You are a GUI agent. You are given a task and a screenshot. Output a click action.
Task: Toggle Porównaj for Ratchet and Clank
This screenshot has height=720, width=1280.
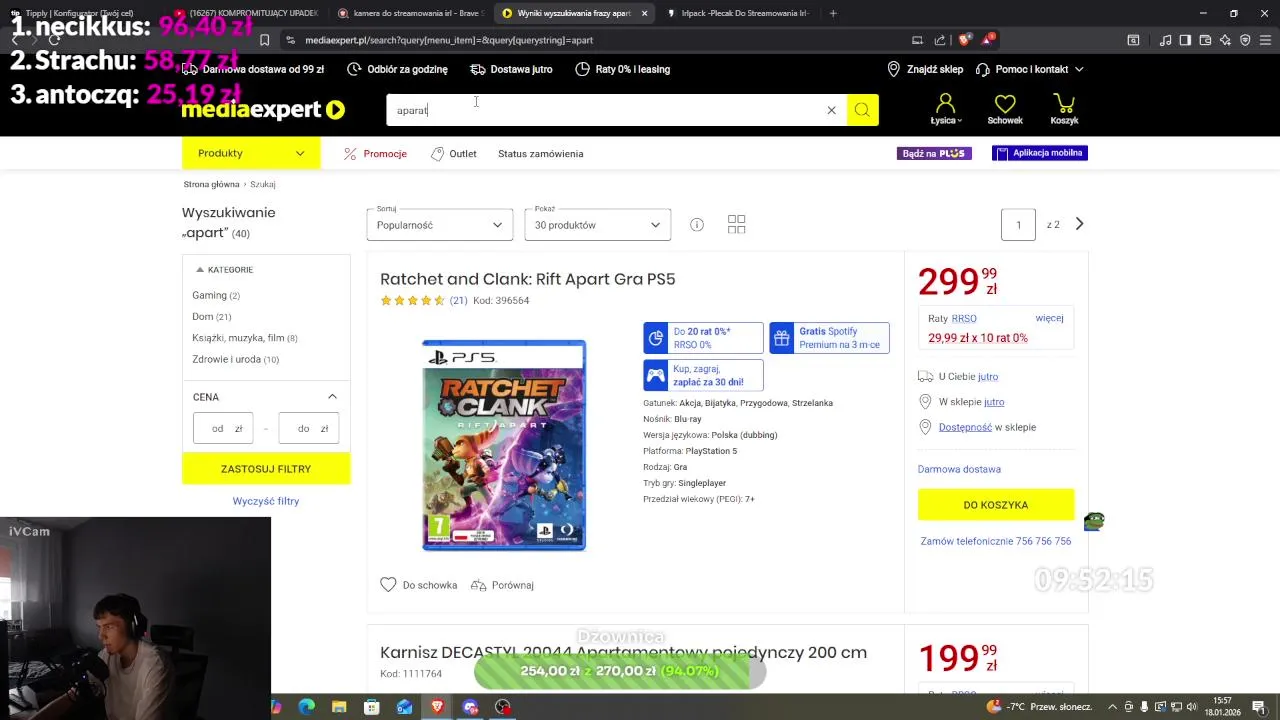point(502,585)
